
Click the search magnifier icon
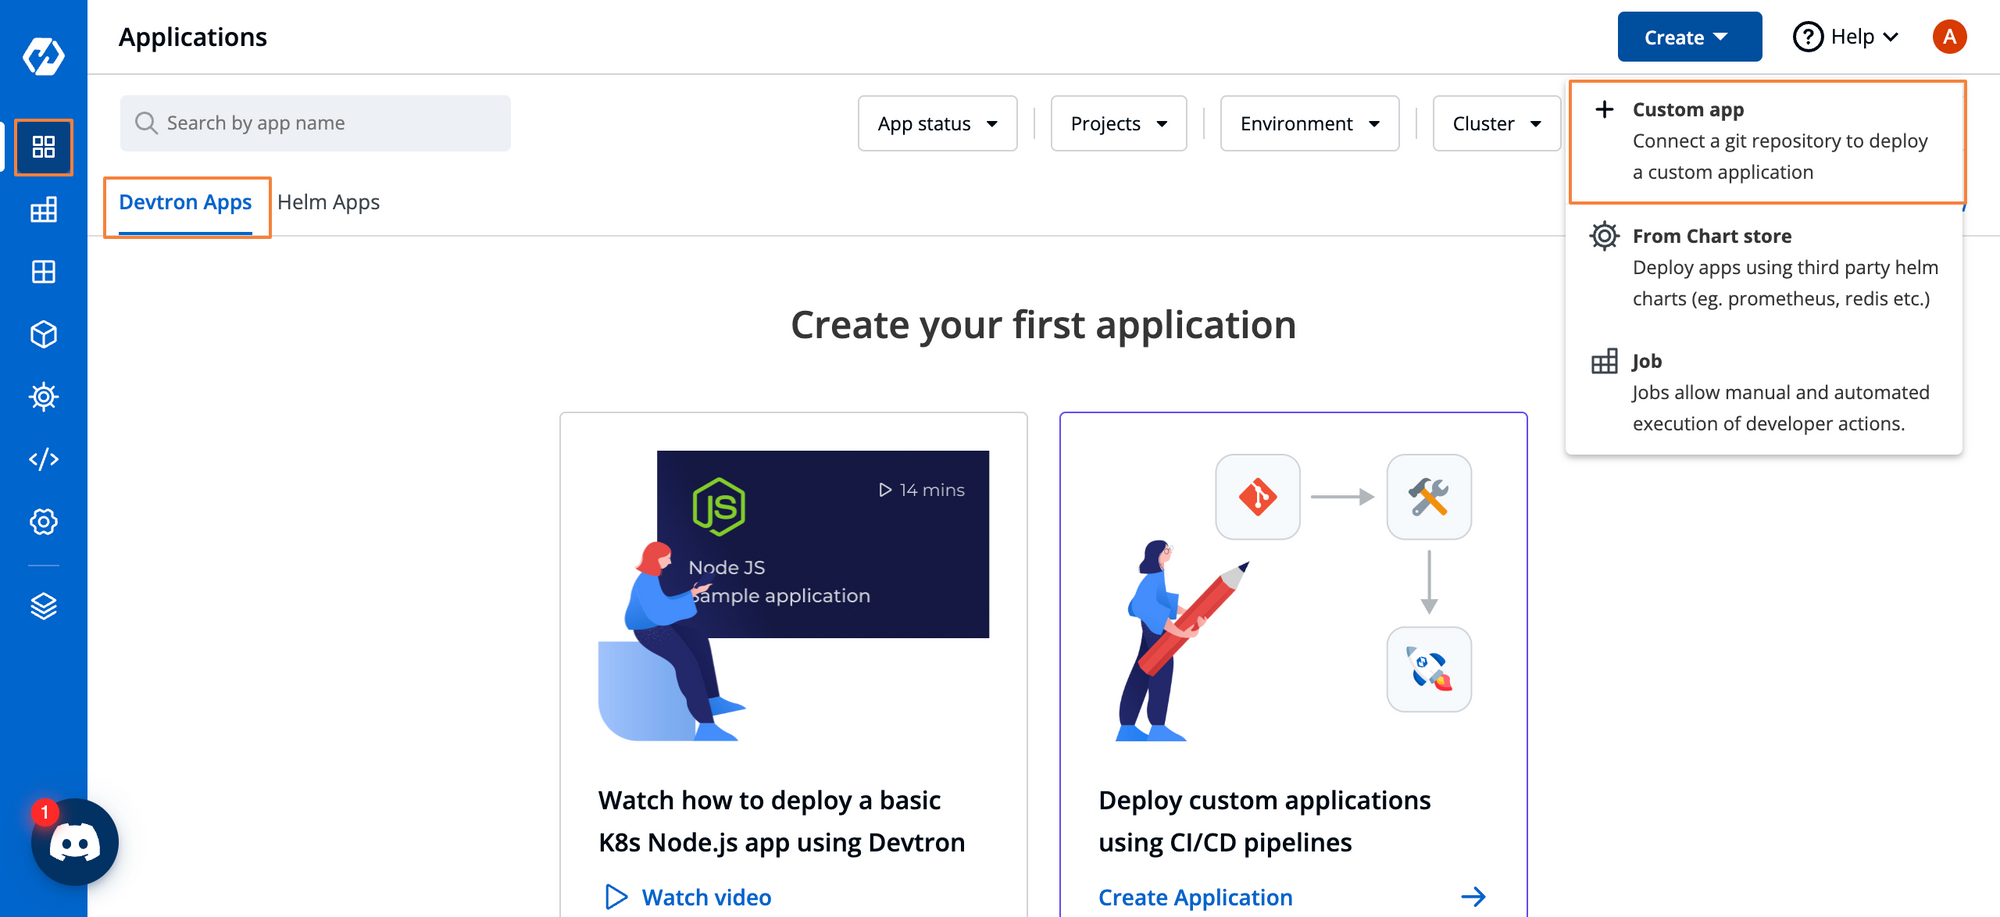[146, 123]
